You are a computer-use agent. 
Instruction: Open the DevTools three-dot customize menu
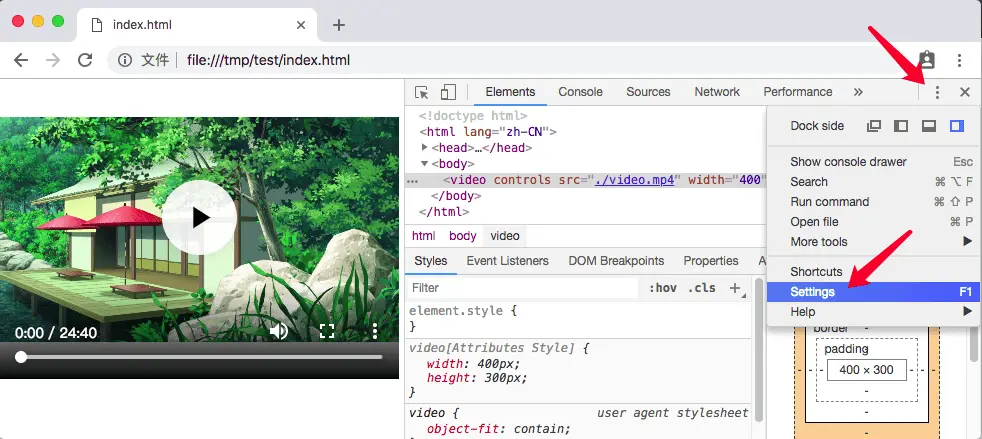click(937, 93)
